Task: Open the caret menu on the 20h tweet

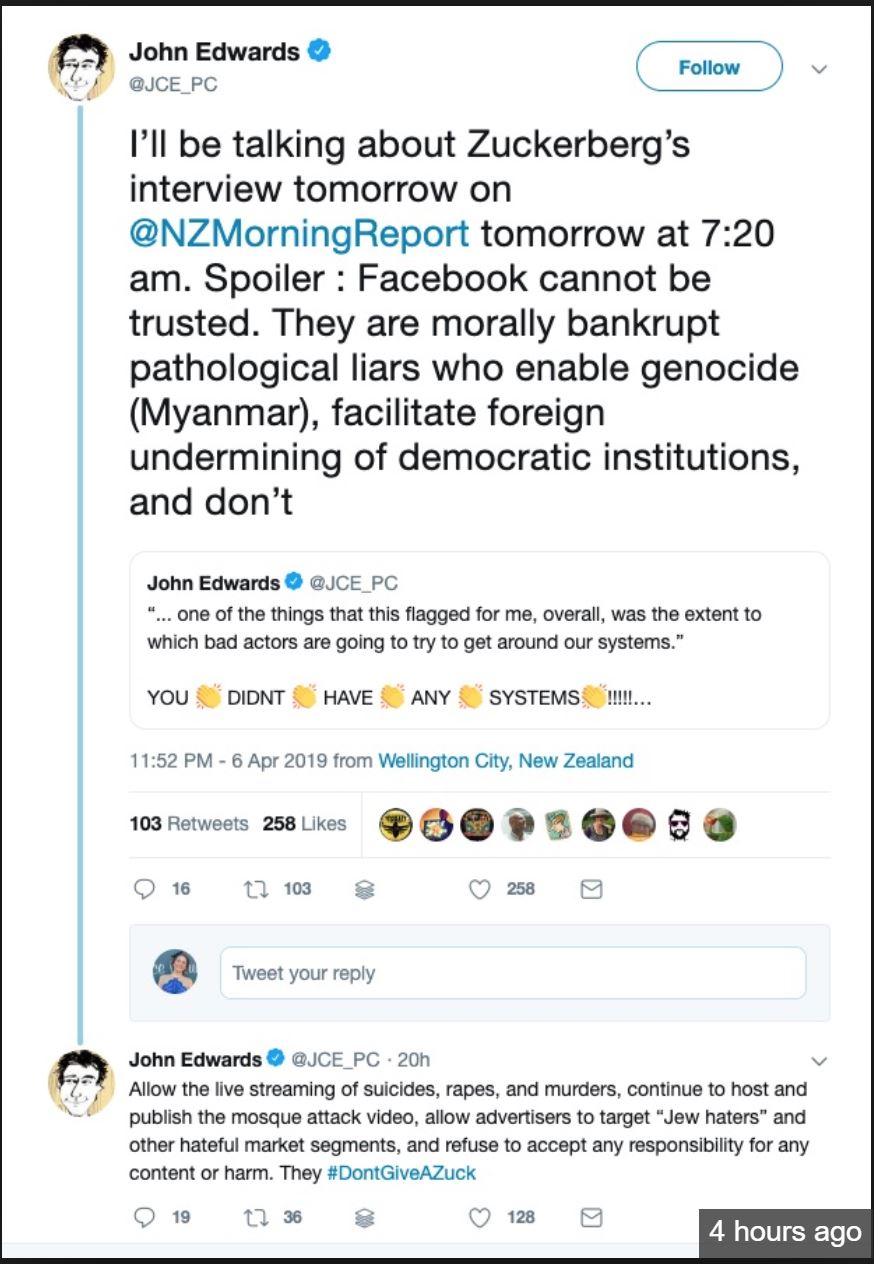Action: [820, 1061]
